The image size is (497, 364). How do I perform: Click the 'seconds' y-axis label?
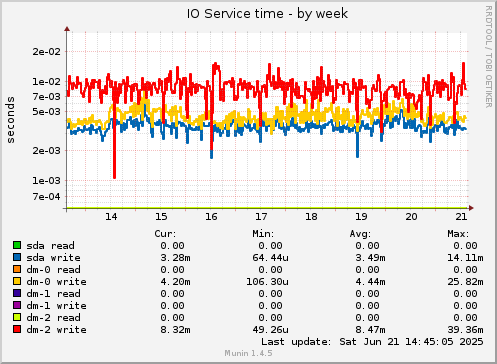click(x=10, y=120)
